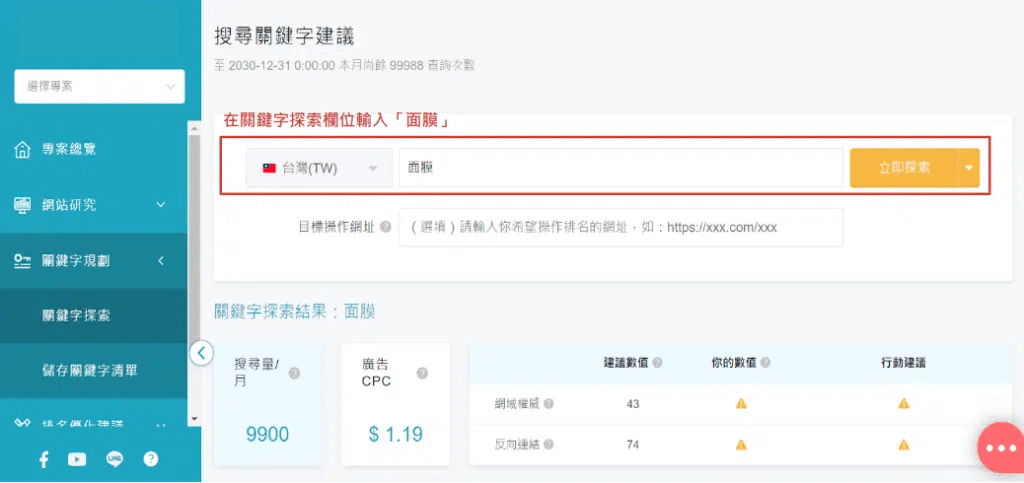This screenshot has width=1024, height=483.
Task: Open the 選擇專案 project dropdown
Action: click(x=99, y=87)
